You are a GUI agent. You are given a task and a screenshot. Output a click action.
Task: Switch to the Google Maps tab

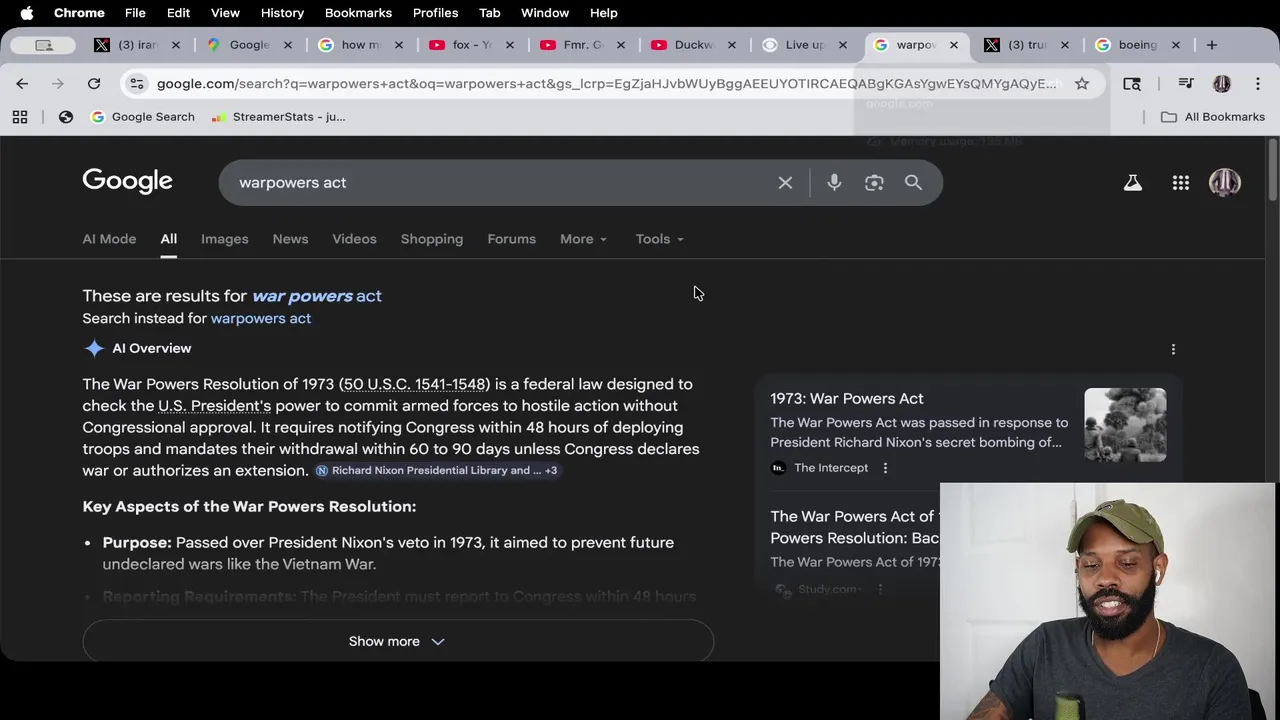249,45
